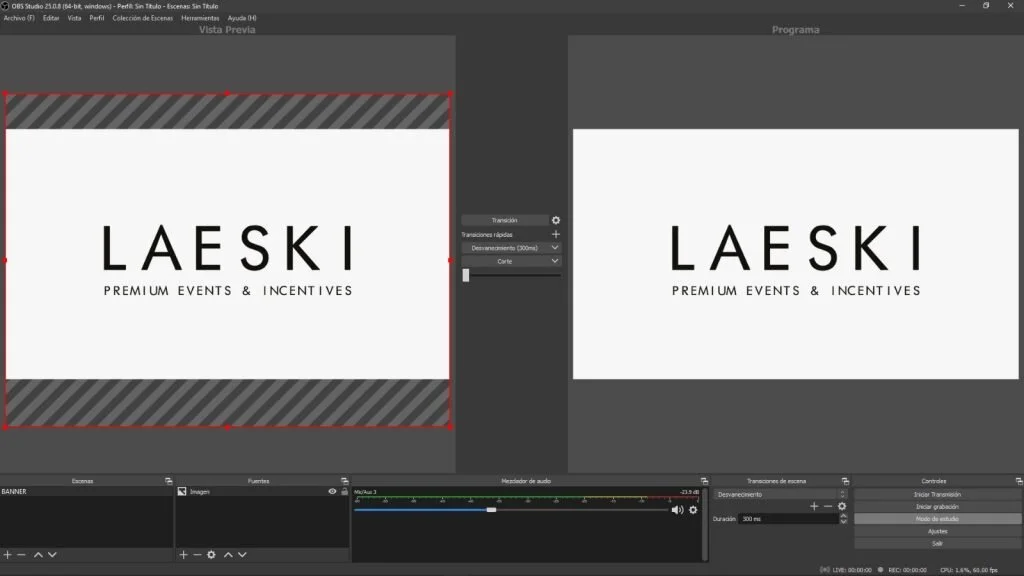Image resolution: width=1024 pixels, height=576 pixels.
Task: Click the OBS Studio title bar logo
Action: coord(5,6)
